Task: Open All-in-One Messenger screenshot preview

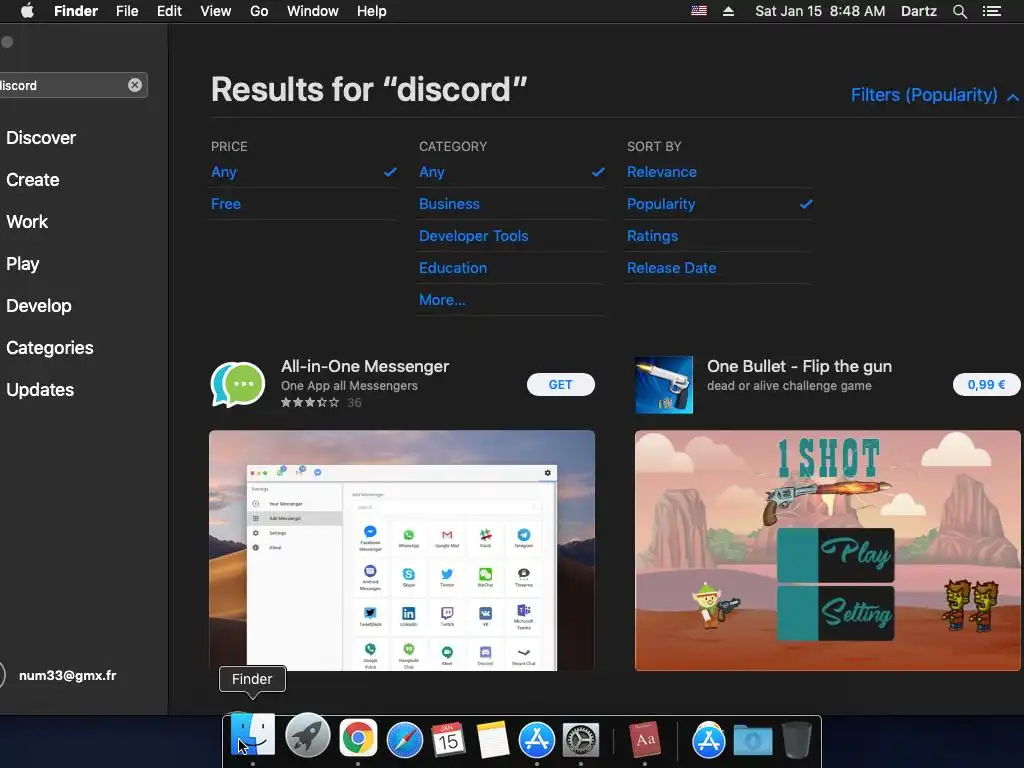Action: point(402,551)
